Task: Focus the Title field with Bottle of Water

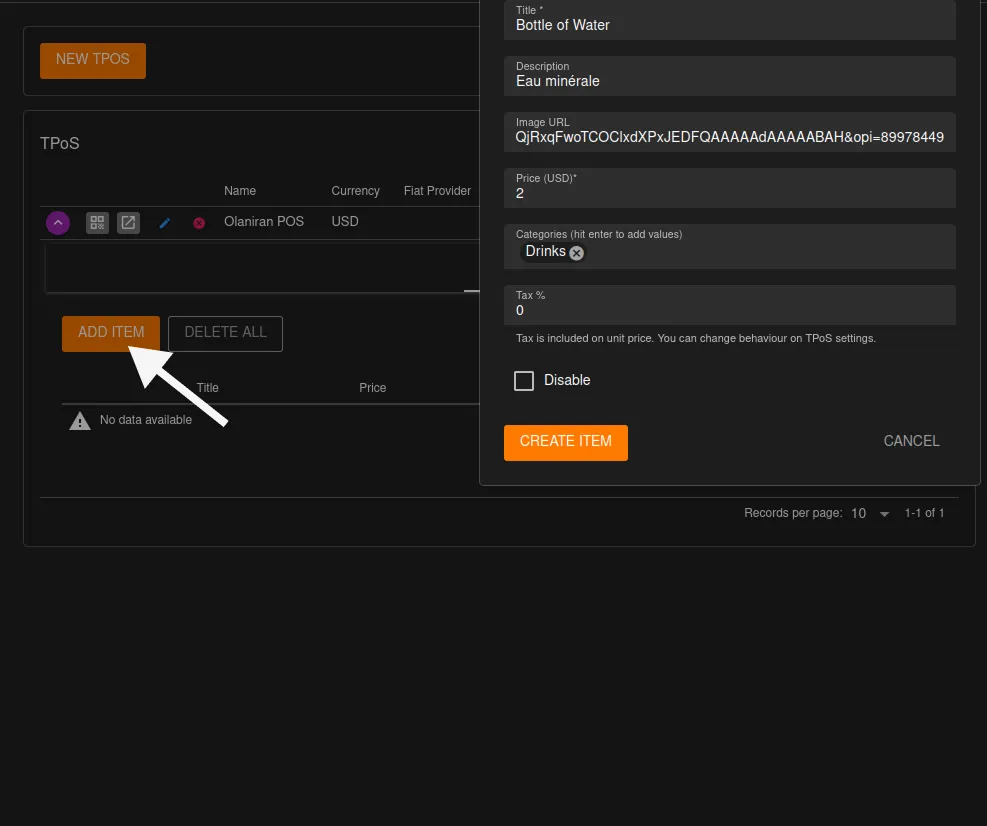Action: 729,25
